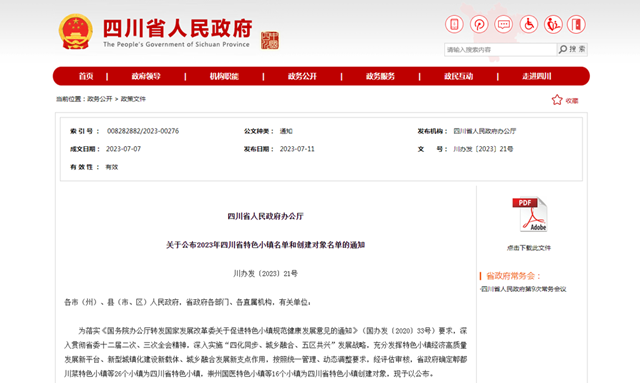Viewport: 640px width, 383px height.
Task: Open the 首页 navigation item
Action: (86, 76)
